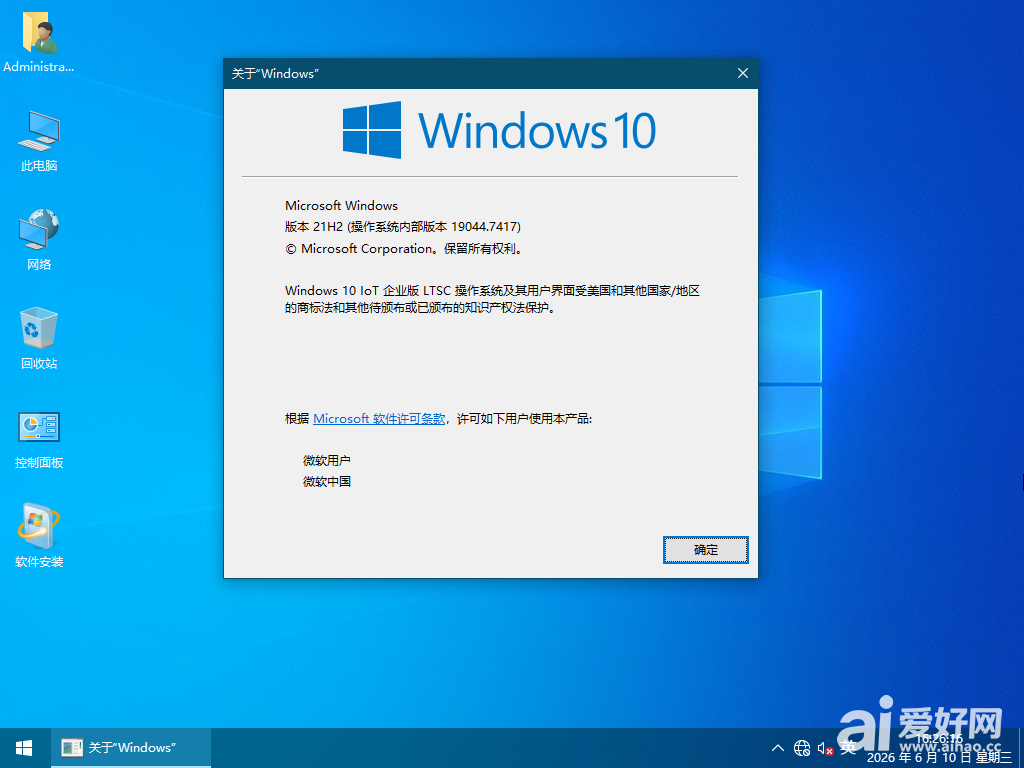Open the 回收站 recycle bin icon
Screen dimensions: 1024x768
[39, 338]
